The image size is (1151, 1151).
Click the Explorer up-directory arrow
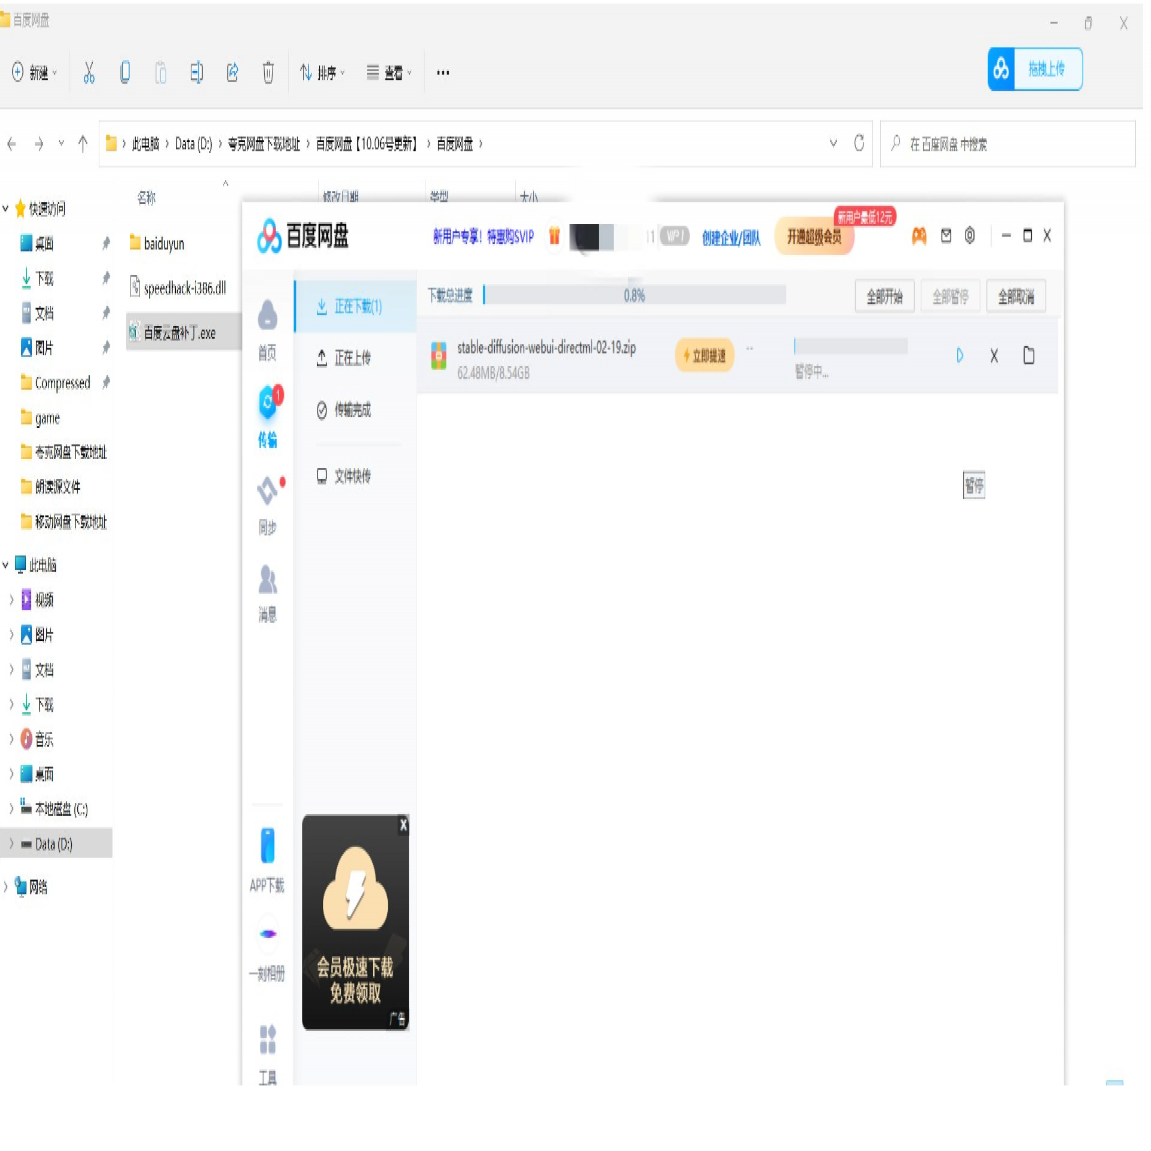coord(83,144)
